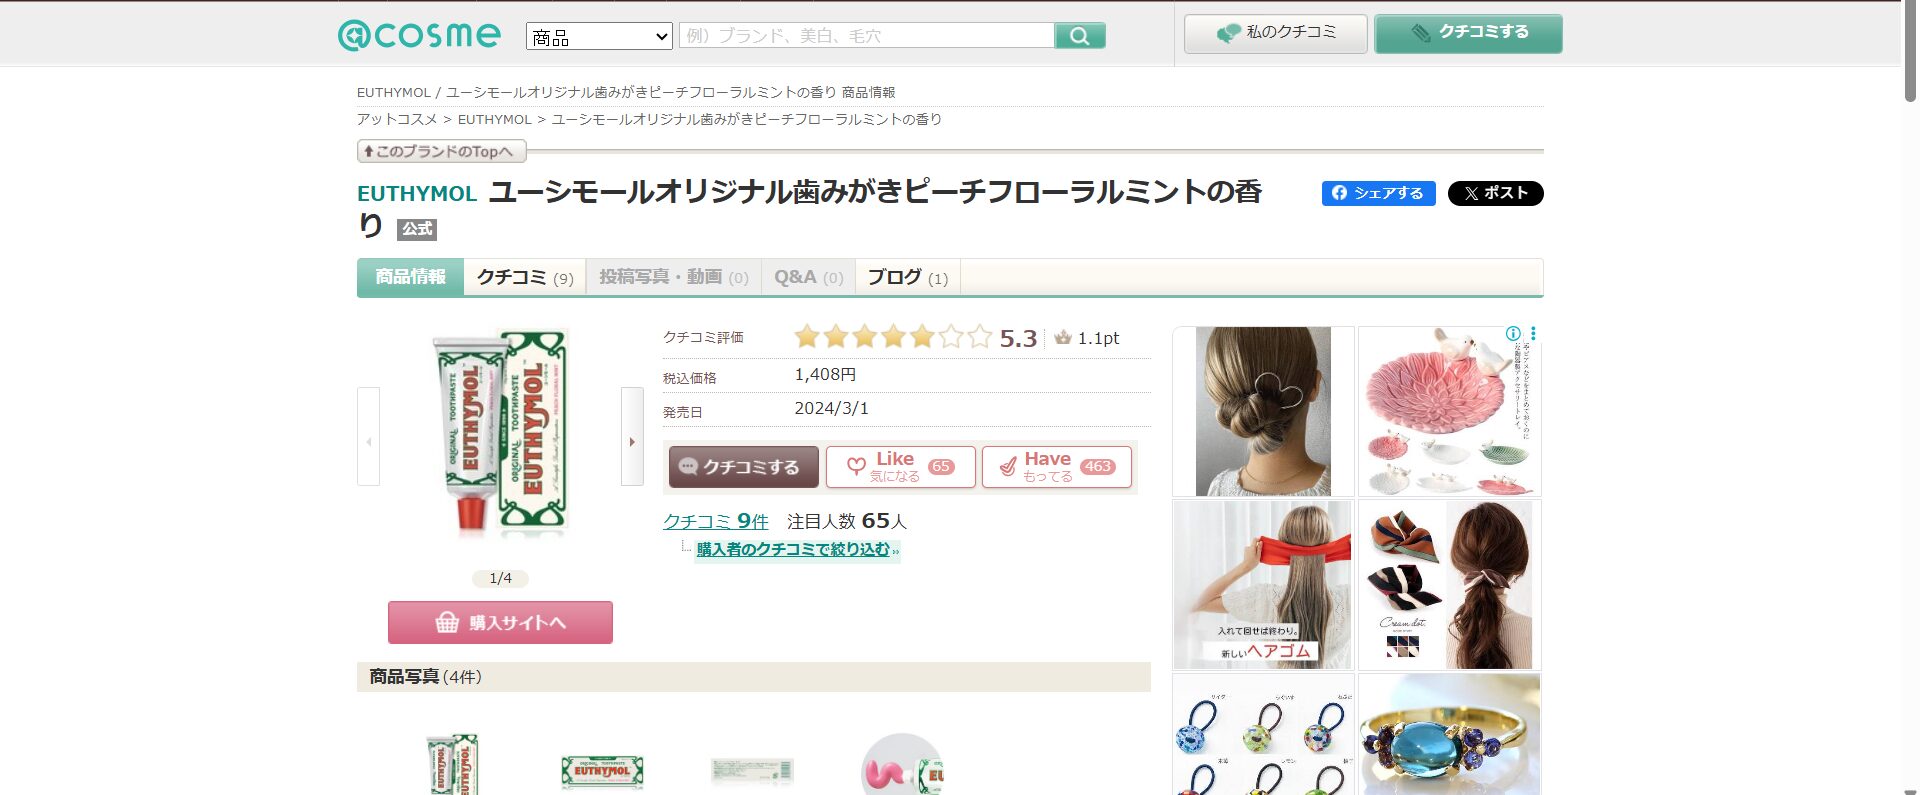Open the glass bead hair ties ad

(x=1263, y=735)
